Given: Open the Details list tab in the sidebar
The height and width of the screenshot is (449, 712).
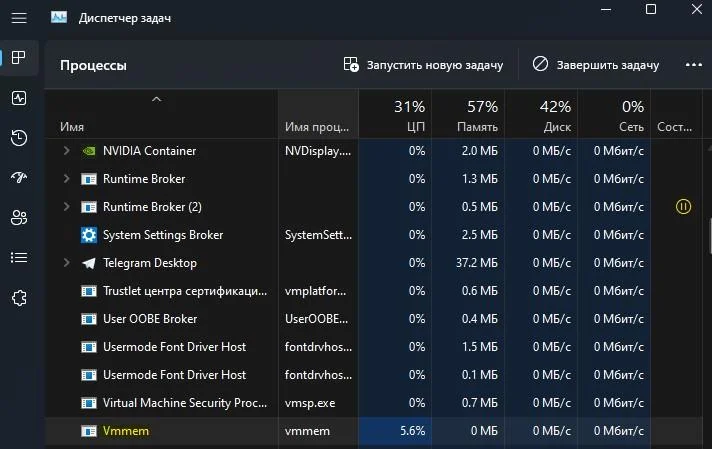Looking at the screenshot, I should [19, 258].
